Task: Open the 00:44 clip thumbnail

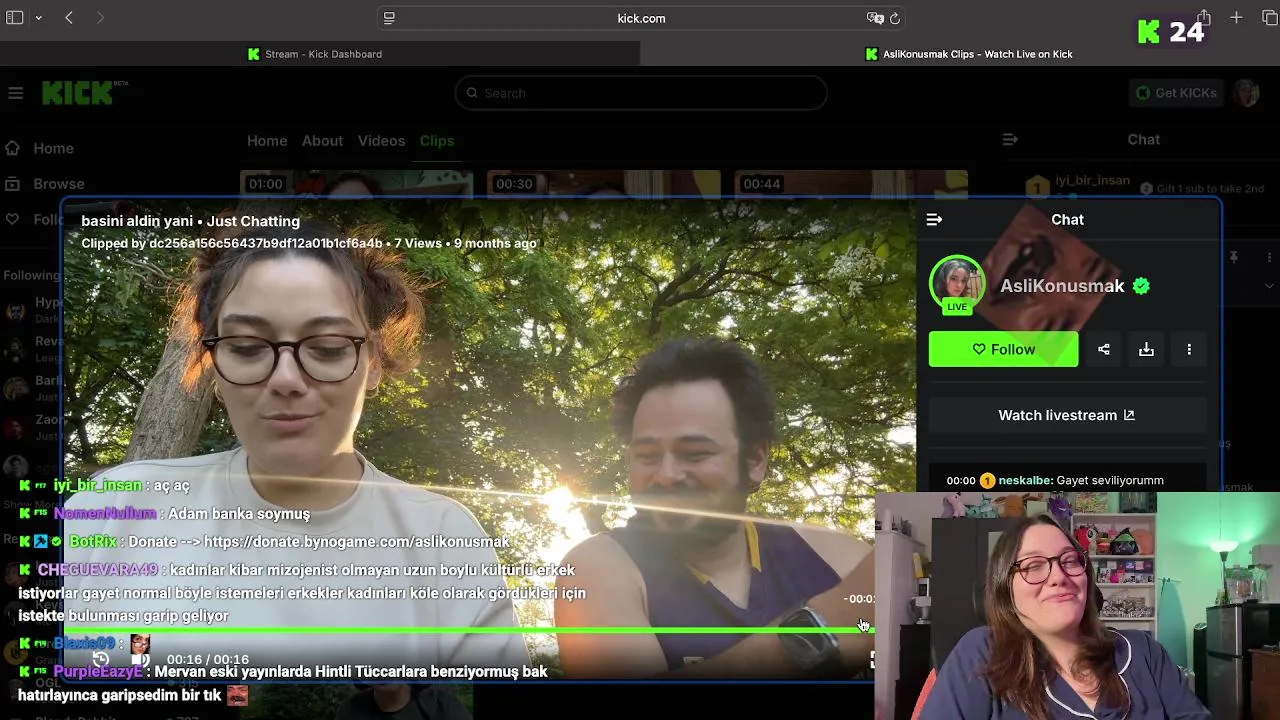Action: tap(851, 184)
